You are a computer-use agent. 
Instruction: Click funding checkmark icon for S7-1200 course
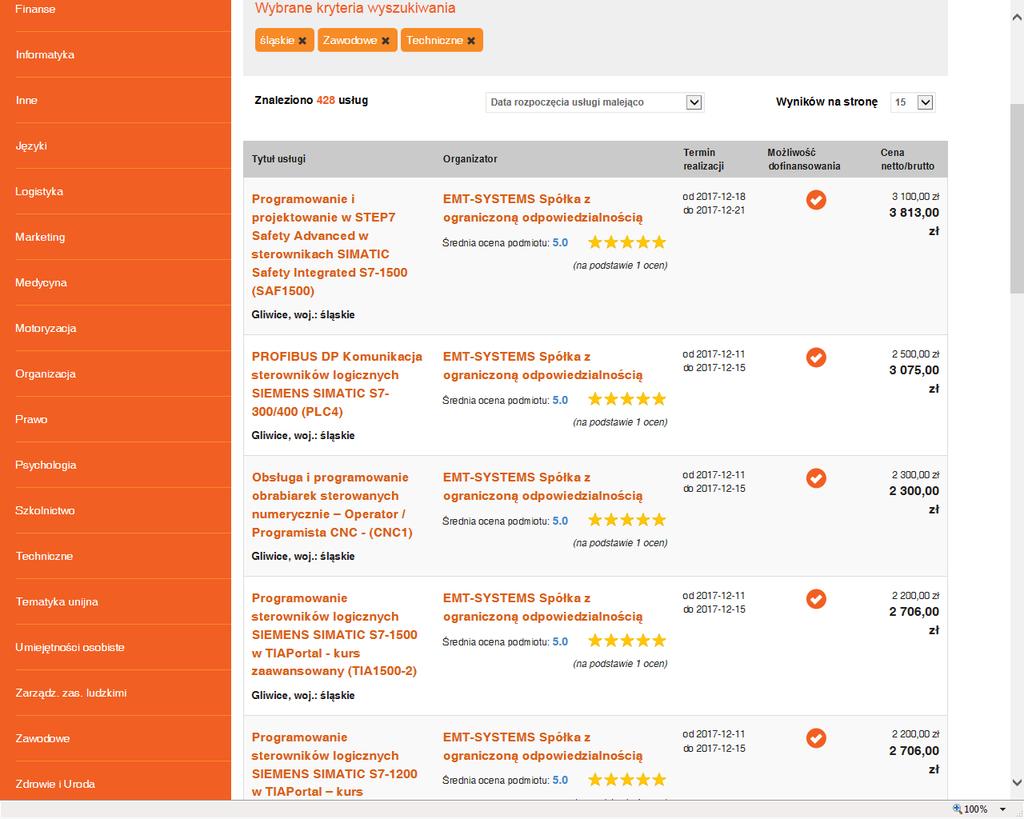click(816, 738)
